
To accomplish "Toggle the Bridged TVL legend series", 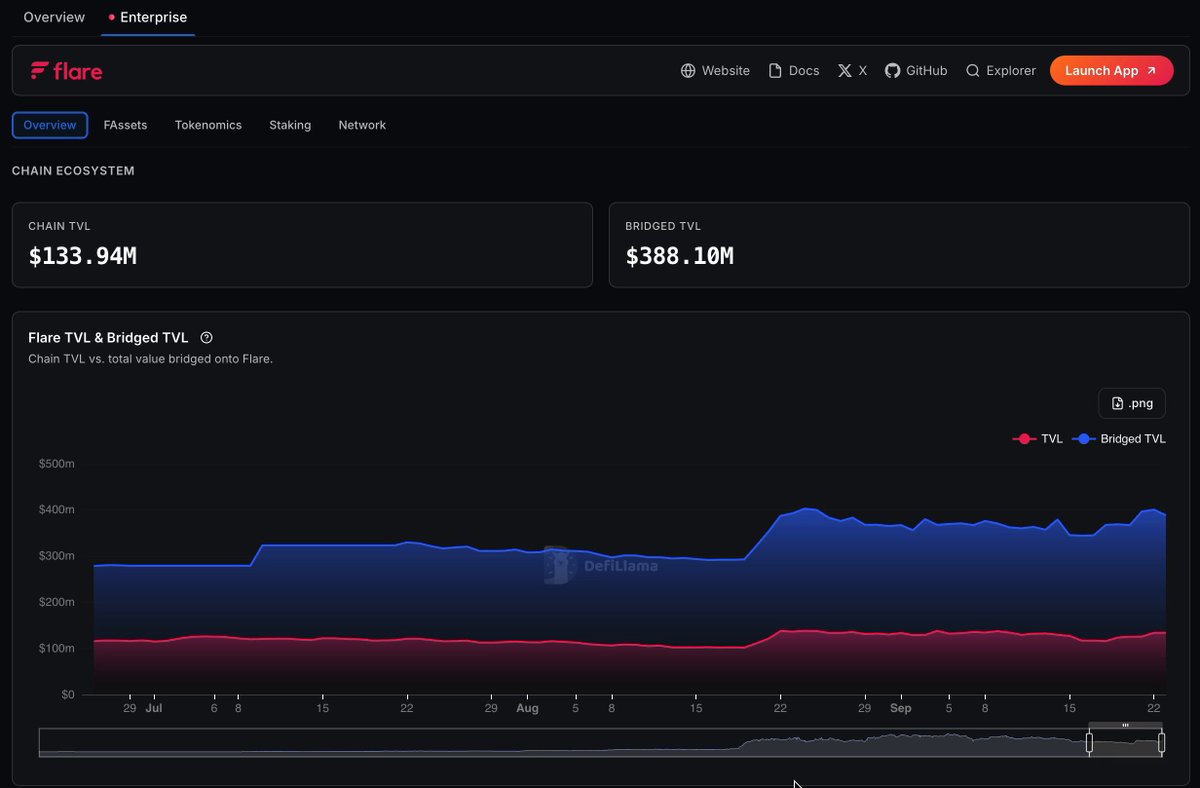I will pos(1119,439).
